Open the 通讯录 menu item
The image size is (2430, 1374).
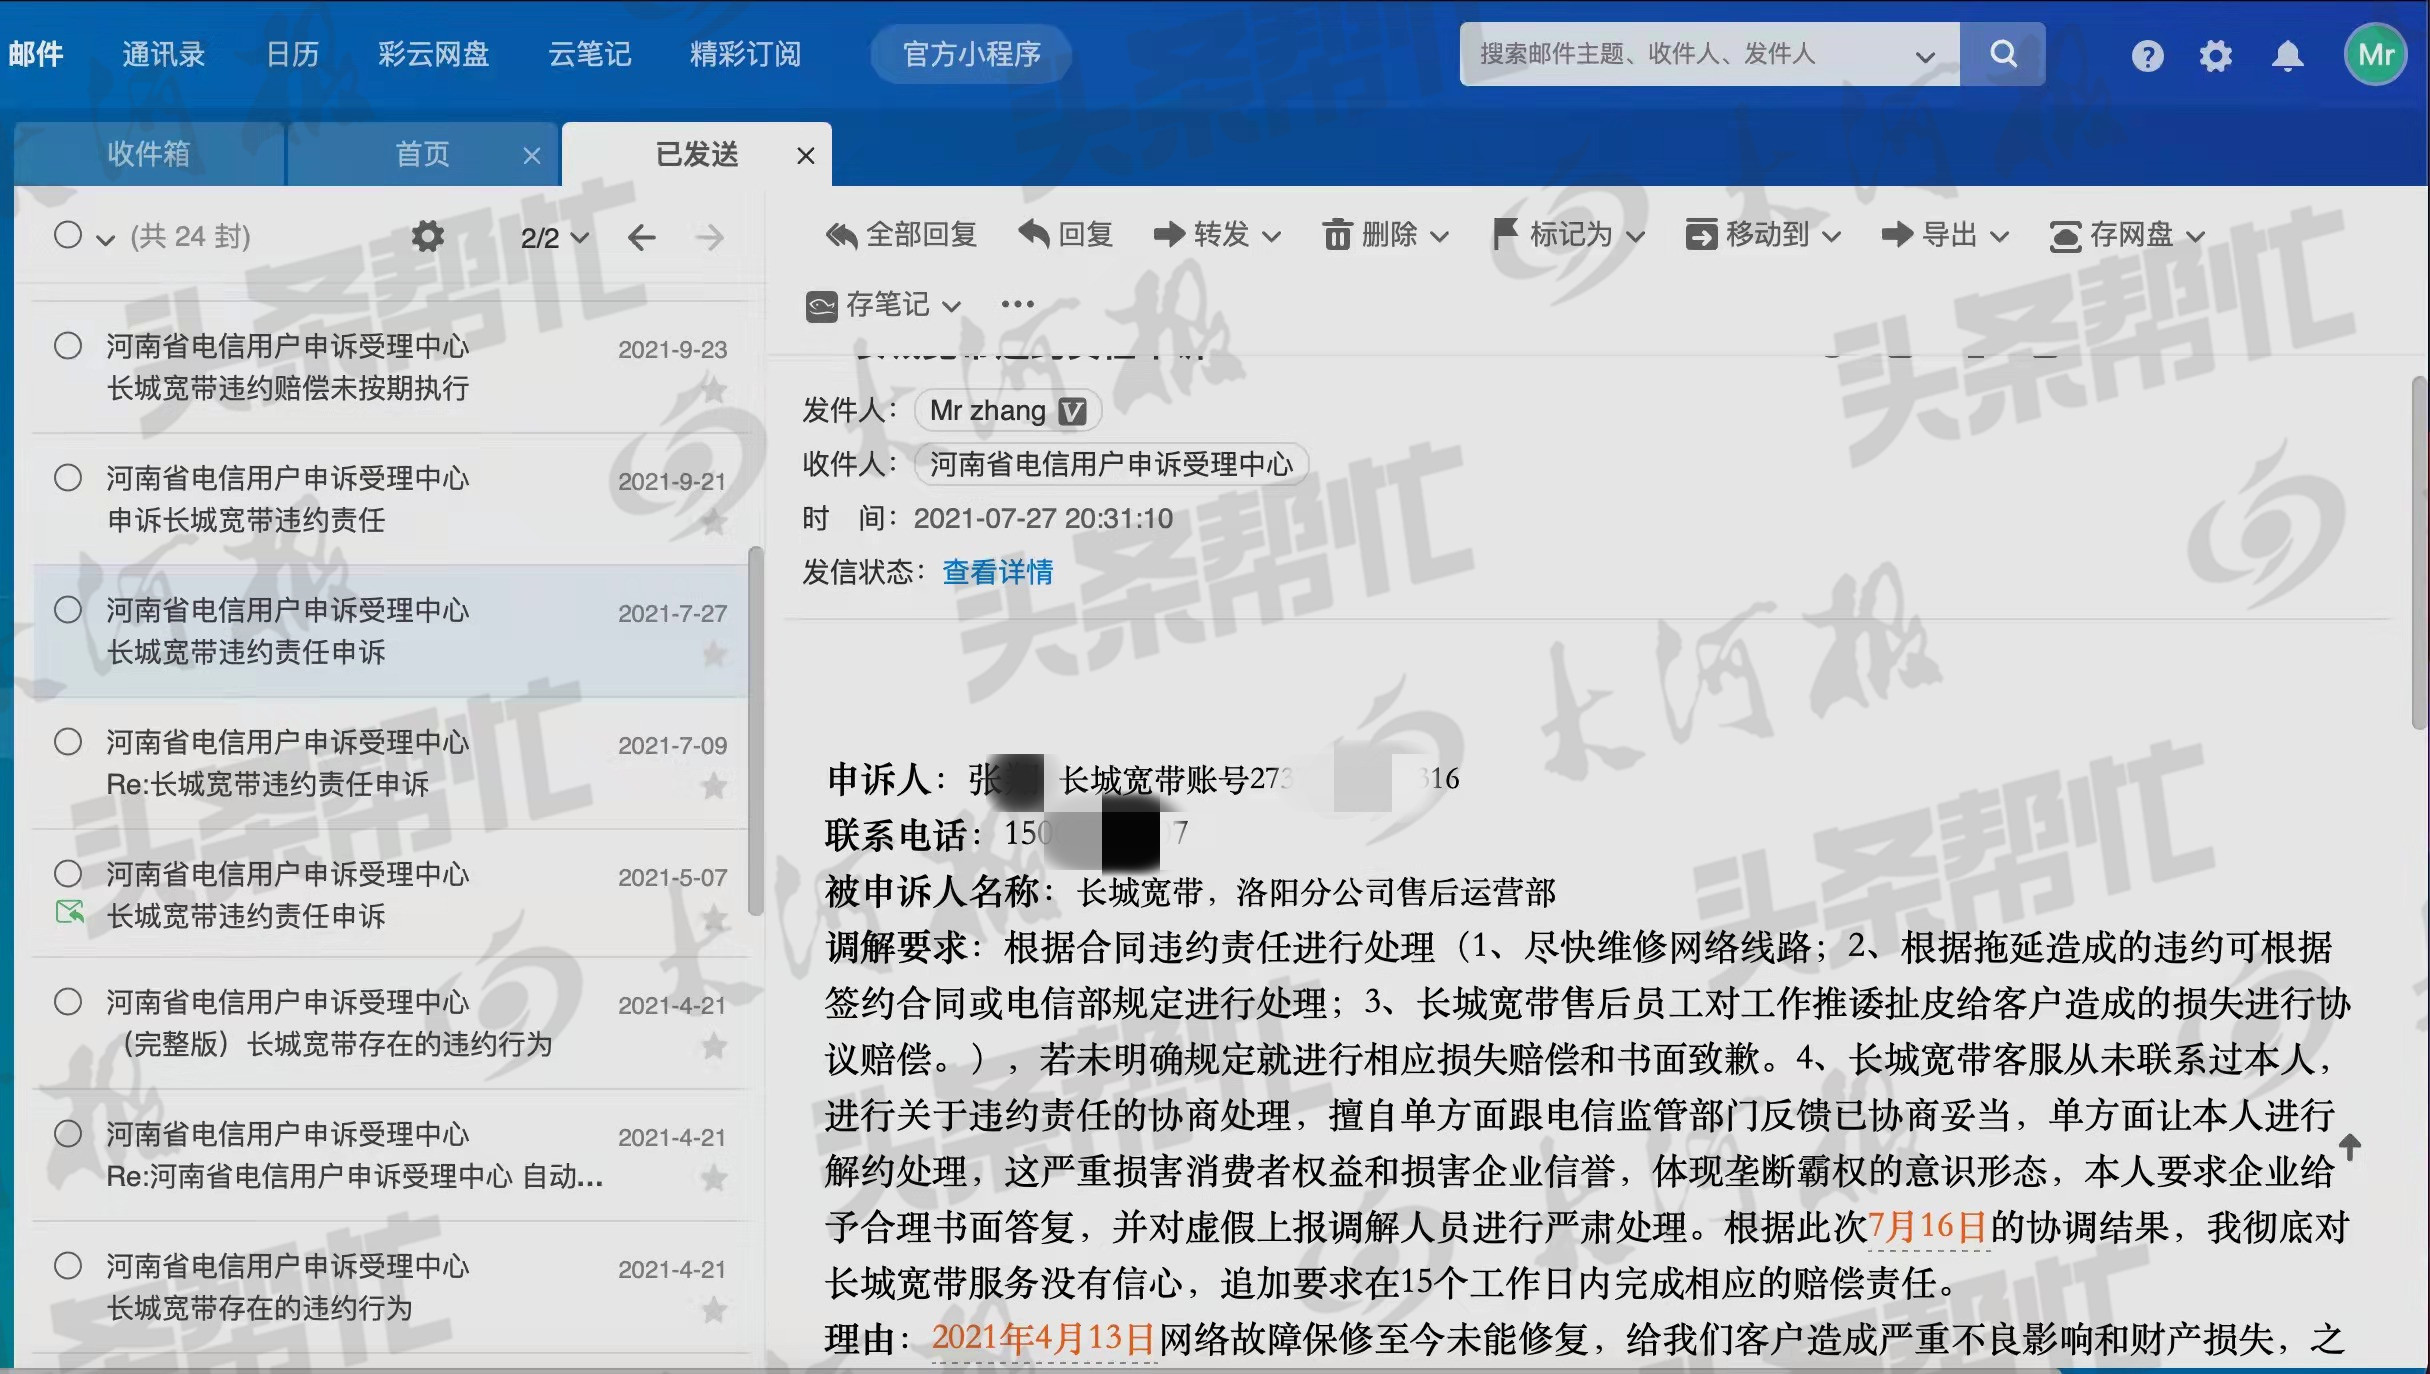point(164,54)
